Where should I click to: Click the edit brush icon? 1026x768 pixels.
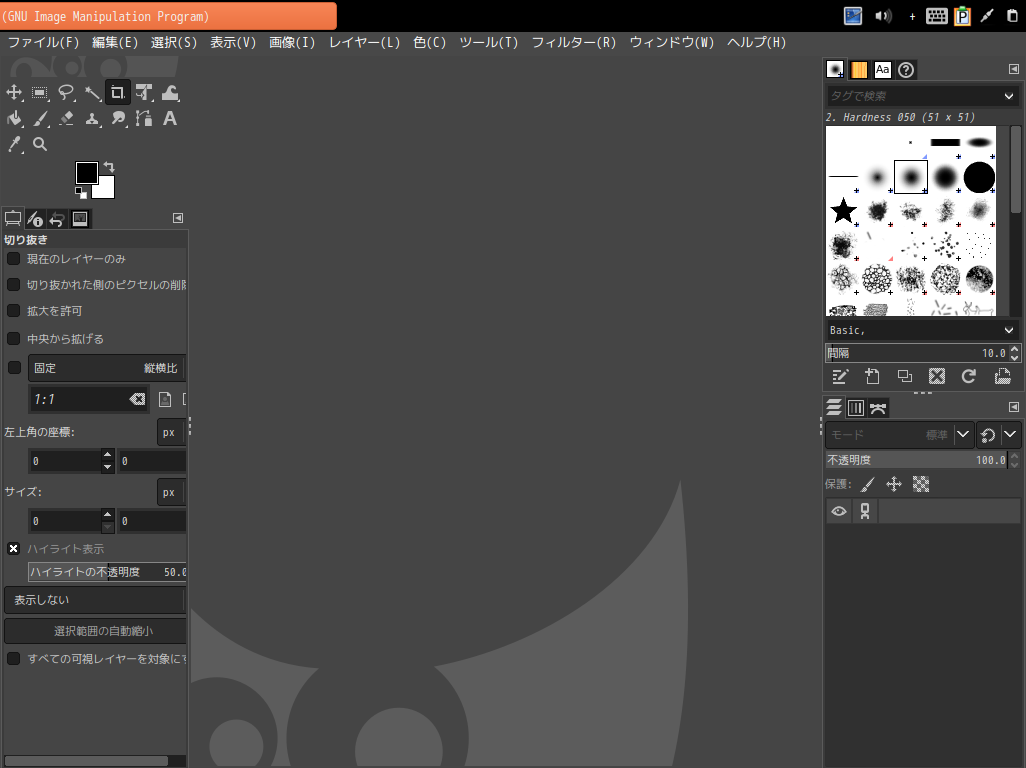pyautogui.click(x=840, y=376)
